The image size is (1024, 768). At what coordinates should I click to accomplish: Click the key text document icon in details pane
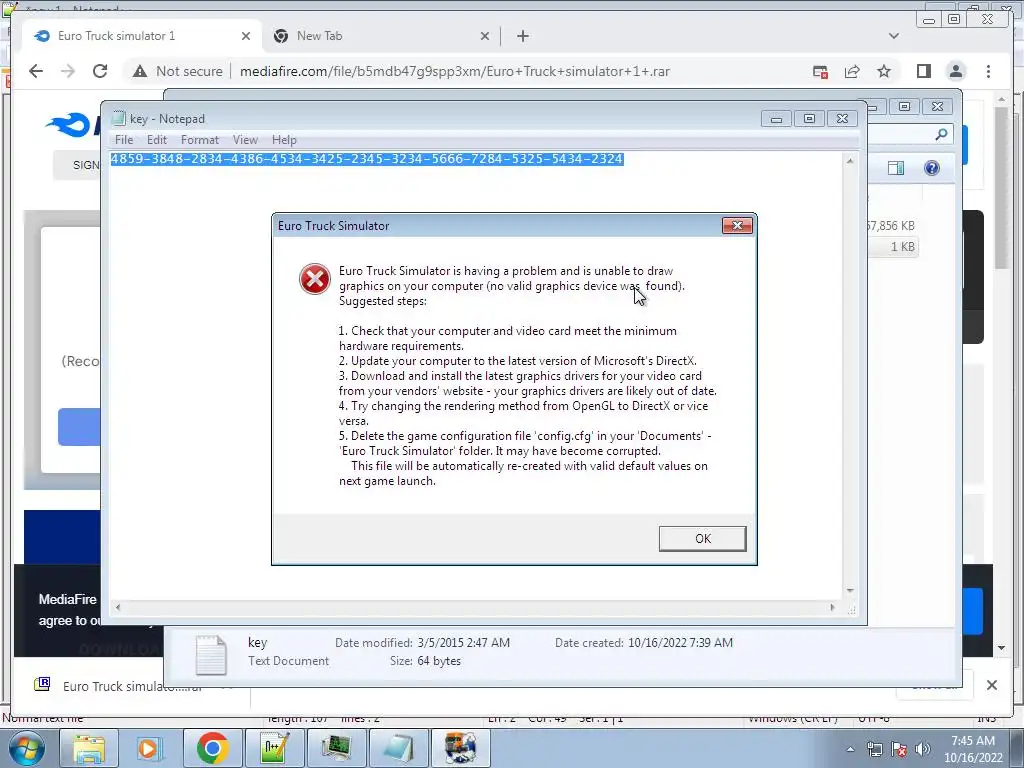[211, 654]
